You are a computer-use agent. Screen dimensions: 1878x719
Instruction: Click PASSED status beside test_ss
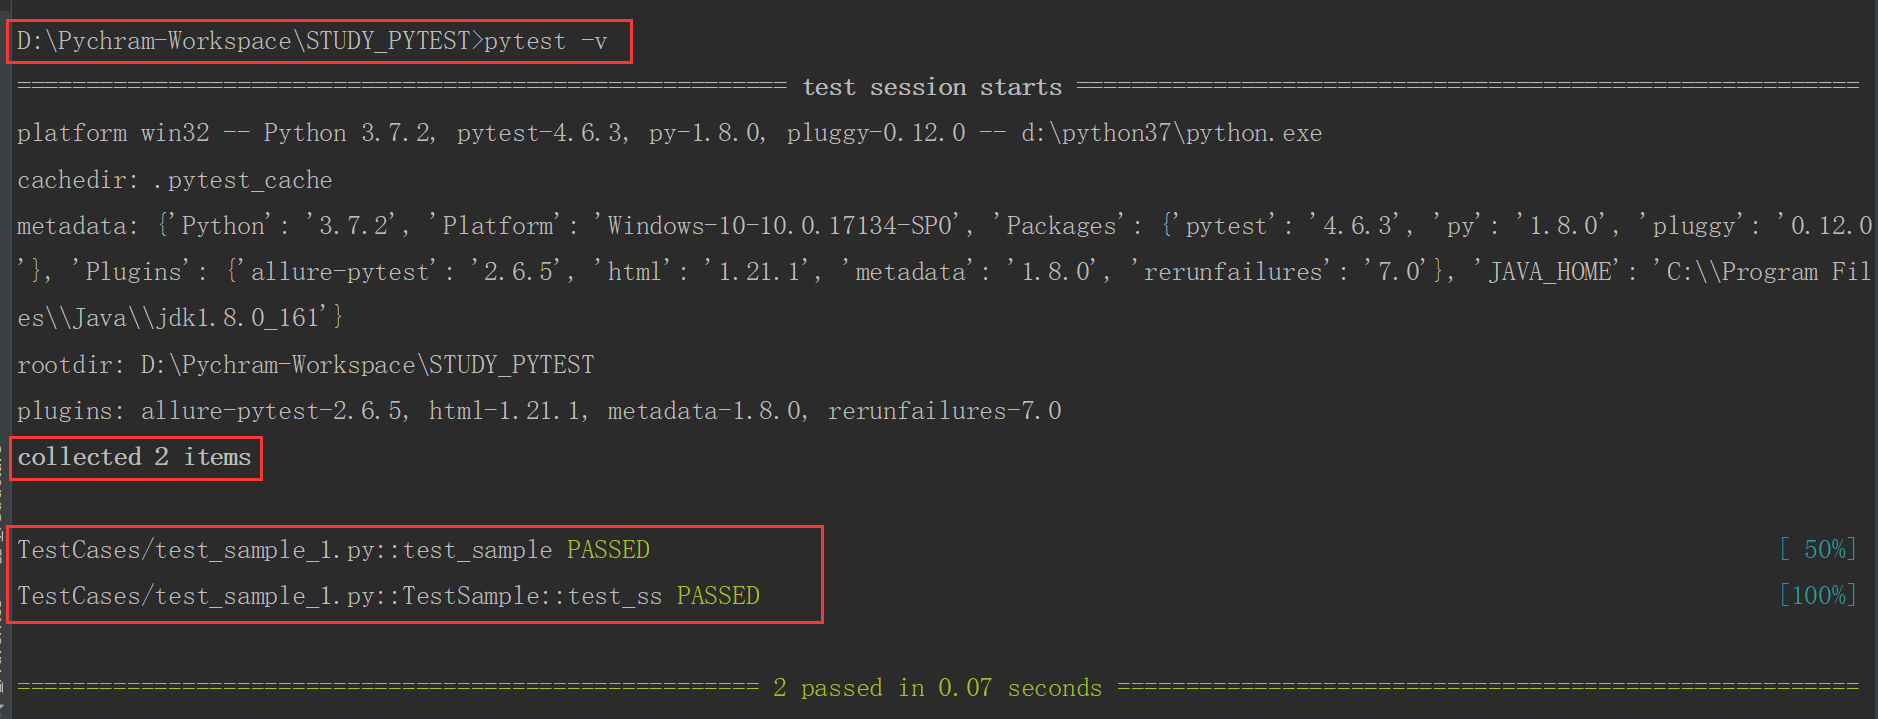(718, 596)
